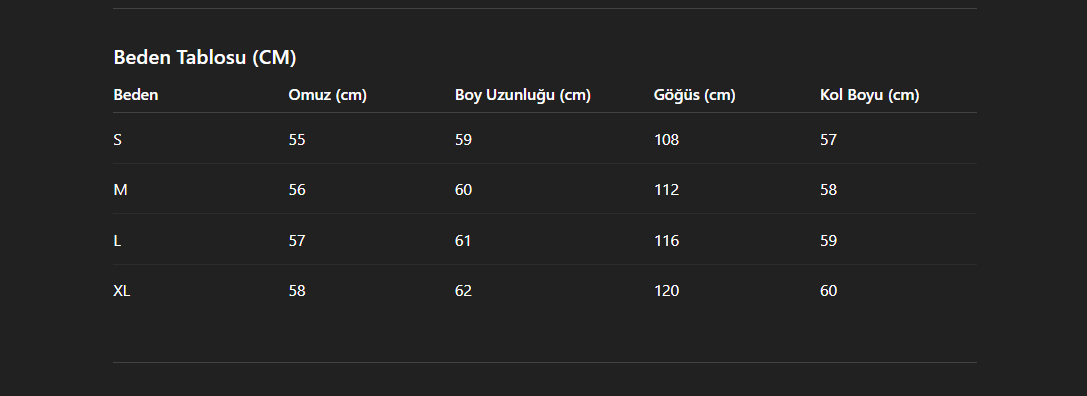This screenshot has height=396, width=1087.
Task: Click length value 61 in L row
Action: 463,241
